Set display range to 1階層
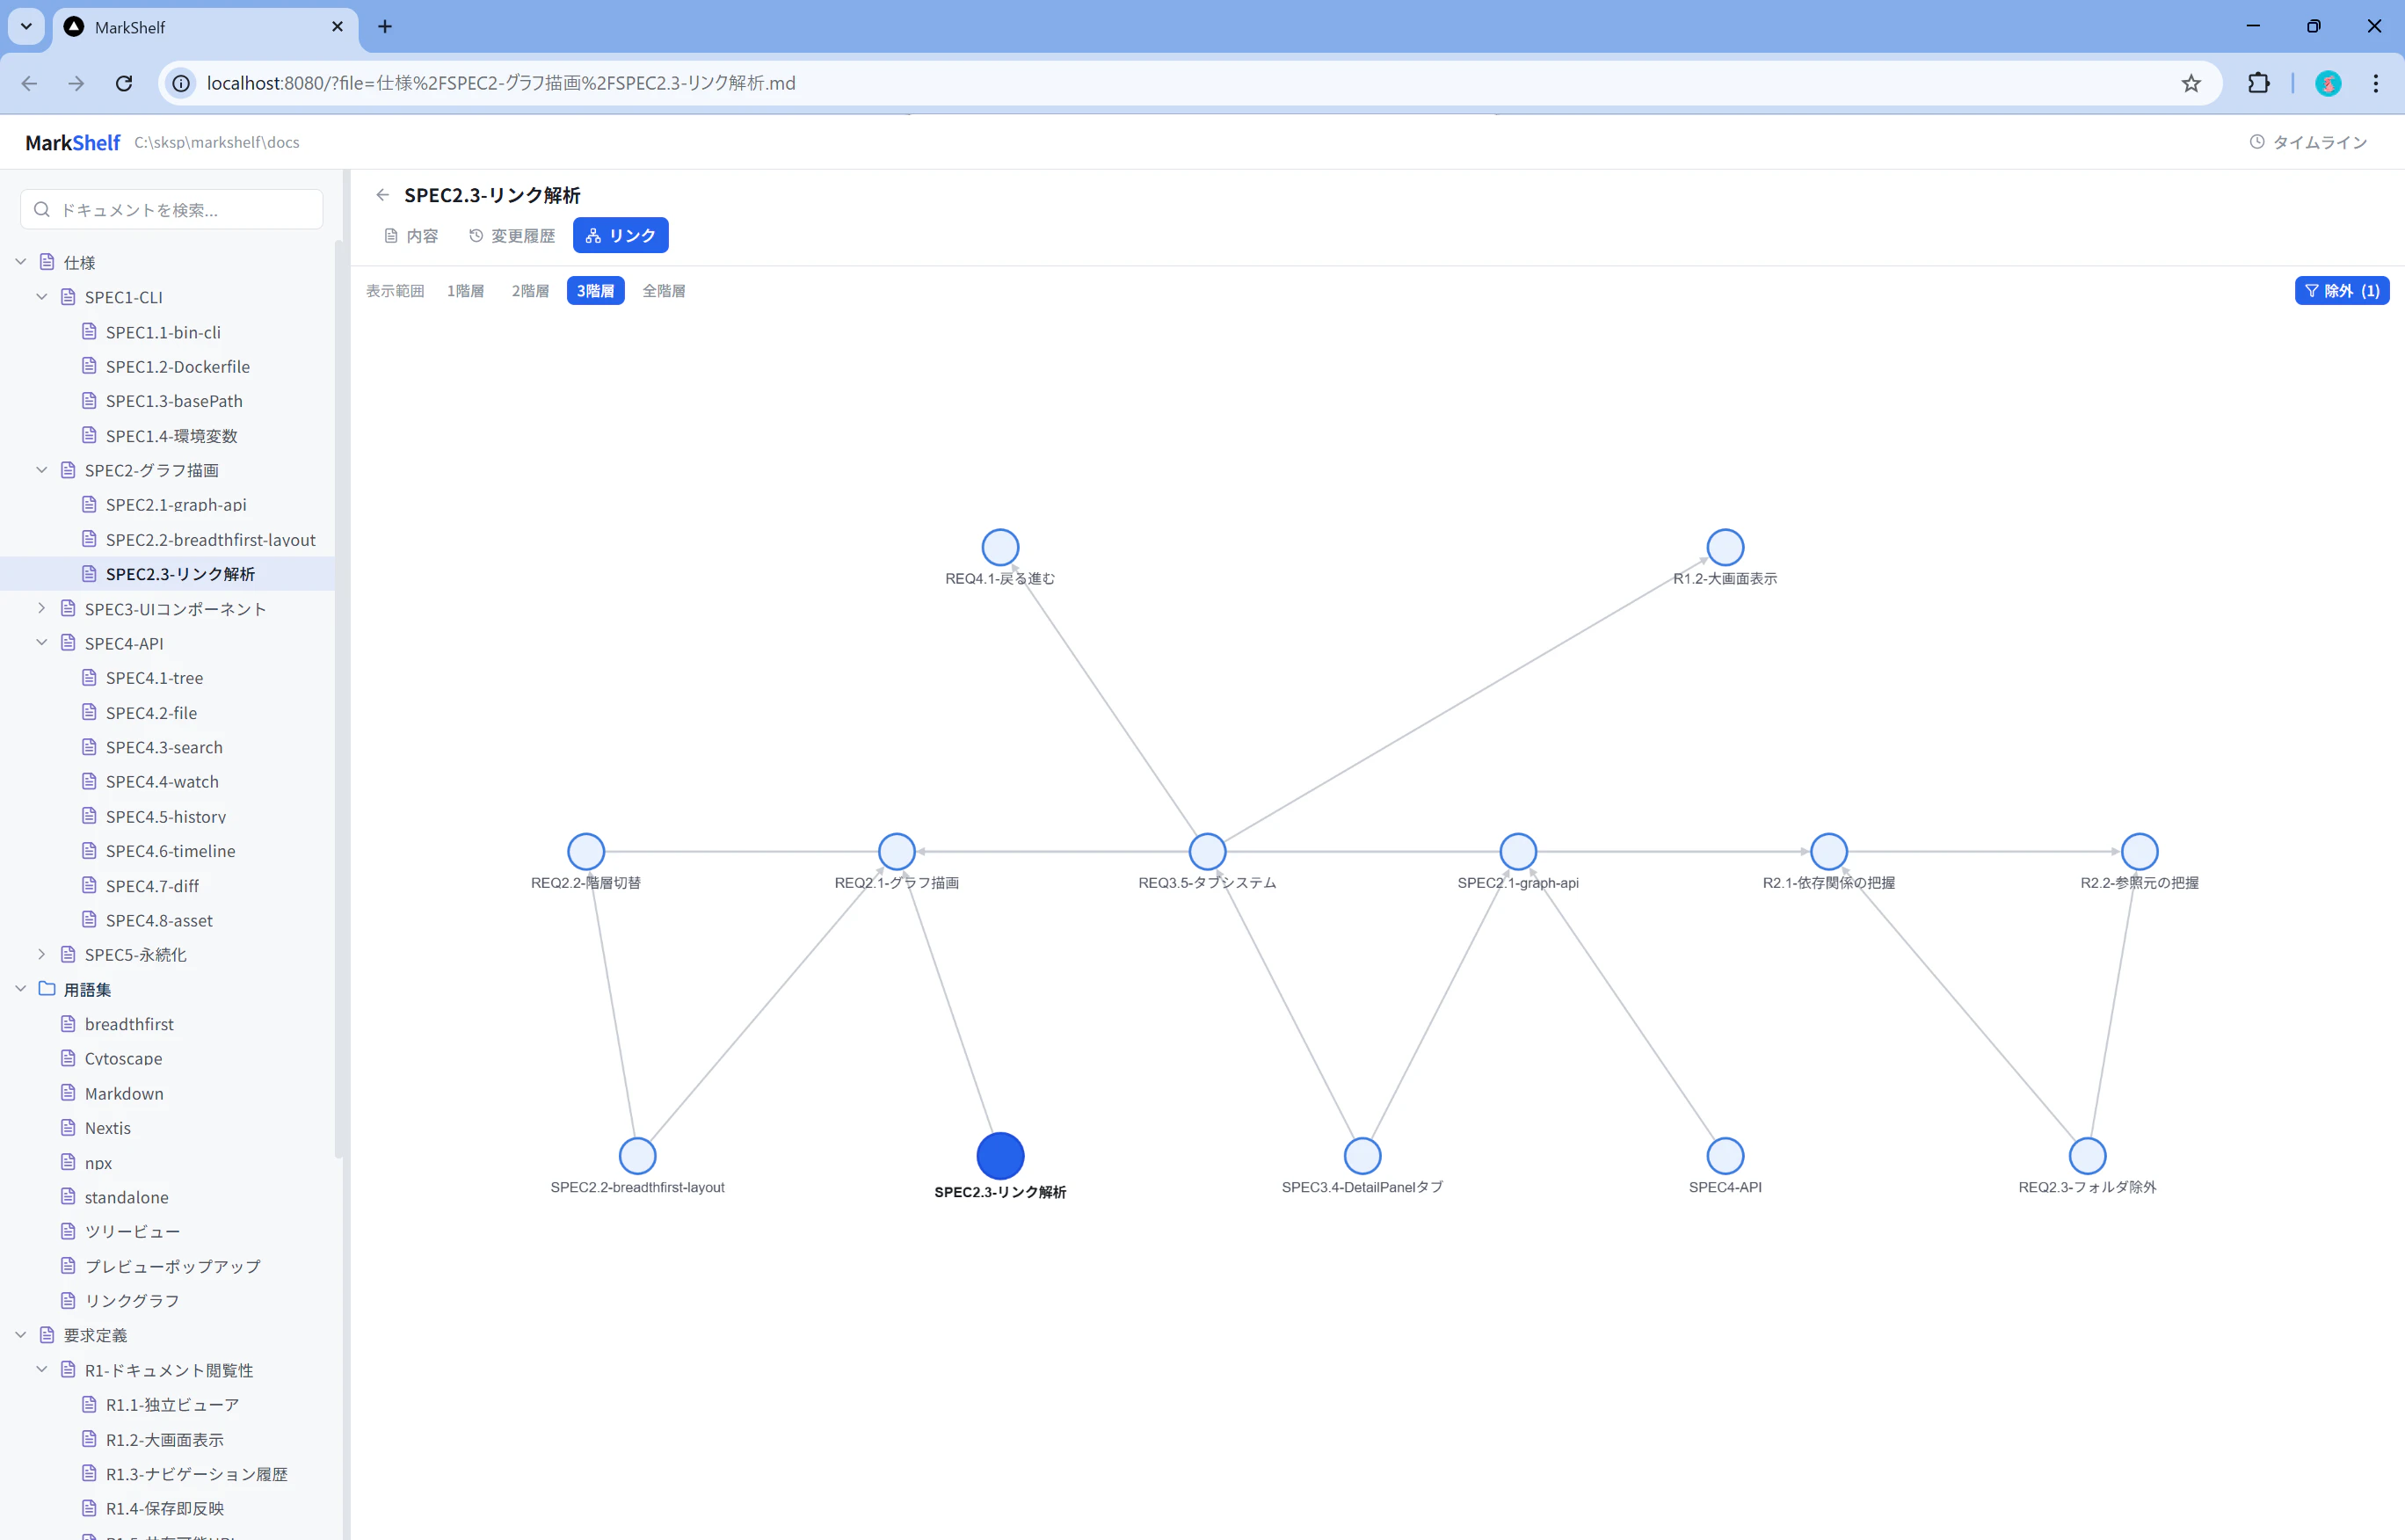This screenshot has width=2405, height=1540. (465, 291)
